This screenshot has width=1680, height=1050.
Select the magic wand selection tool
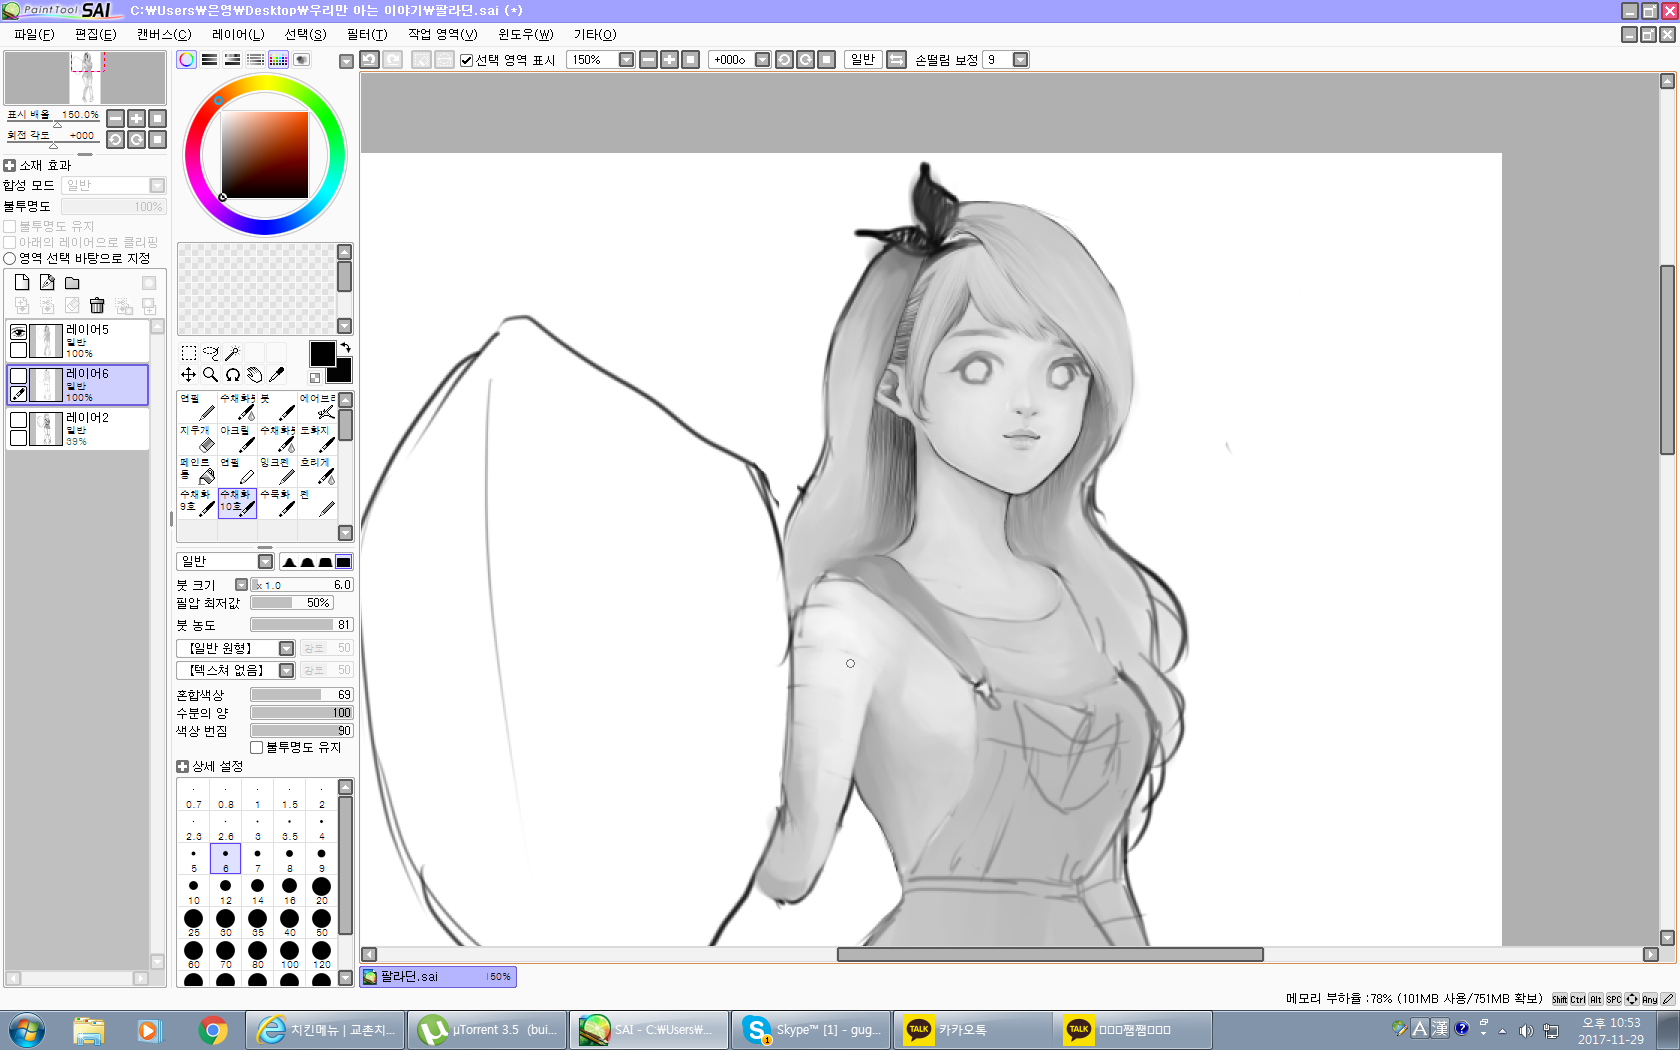pyautogui.click(x=232, y=352)
